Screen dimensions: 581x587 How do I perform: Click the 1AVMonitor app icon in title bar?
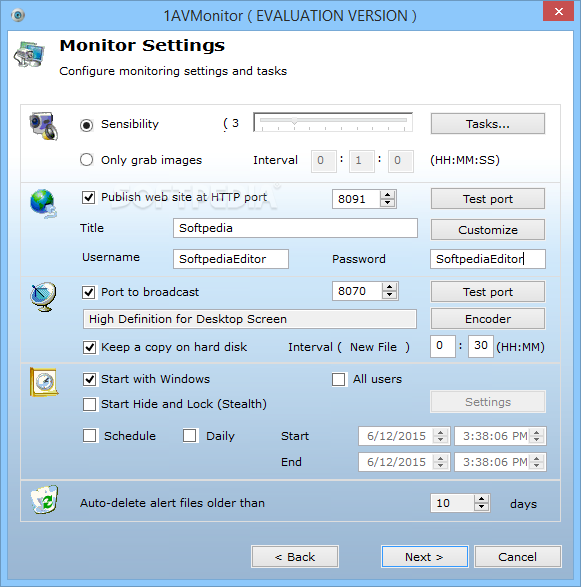click(18, 15)
